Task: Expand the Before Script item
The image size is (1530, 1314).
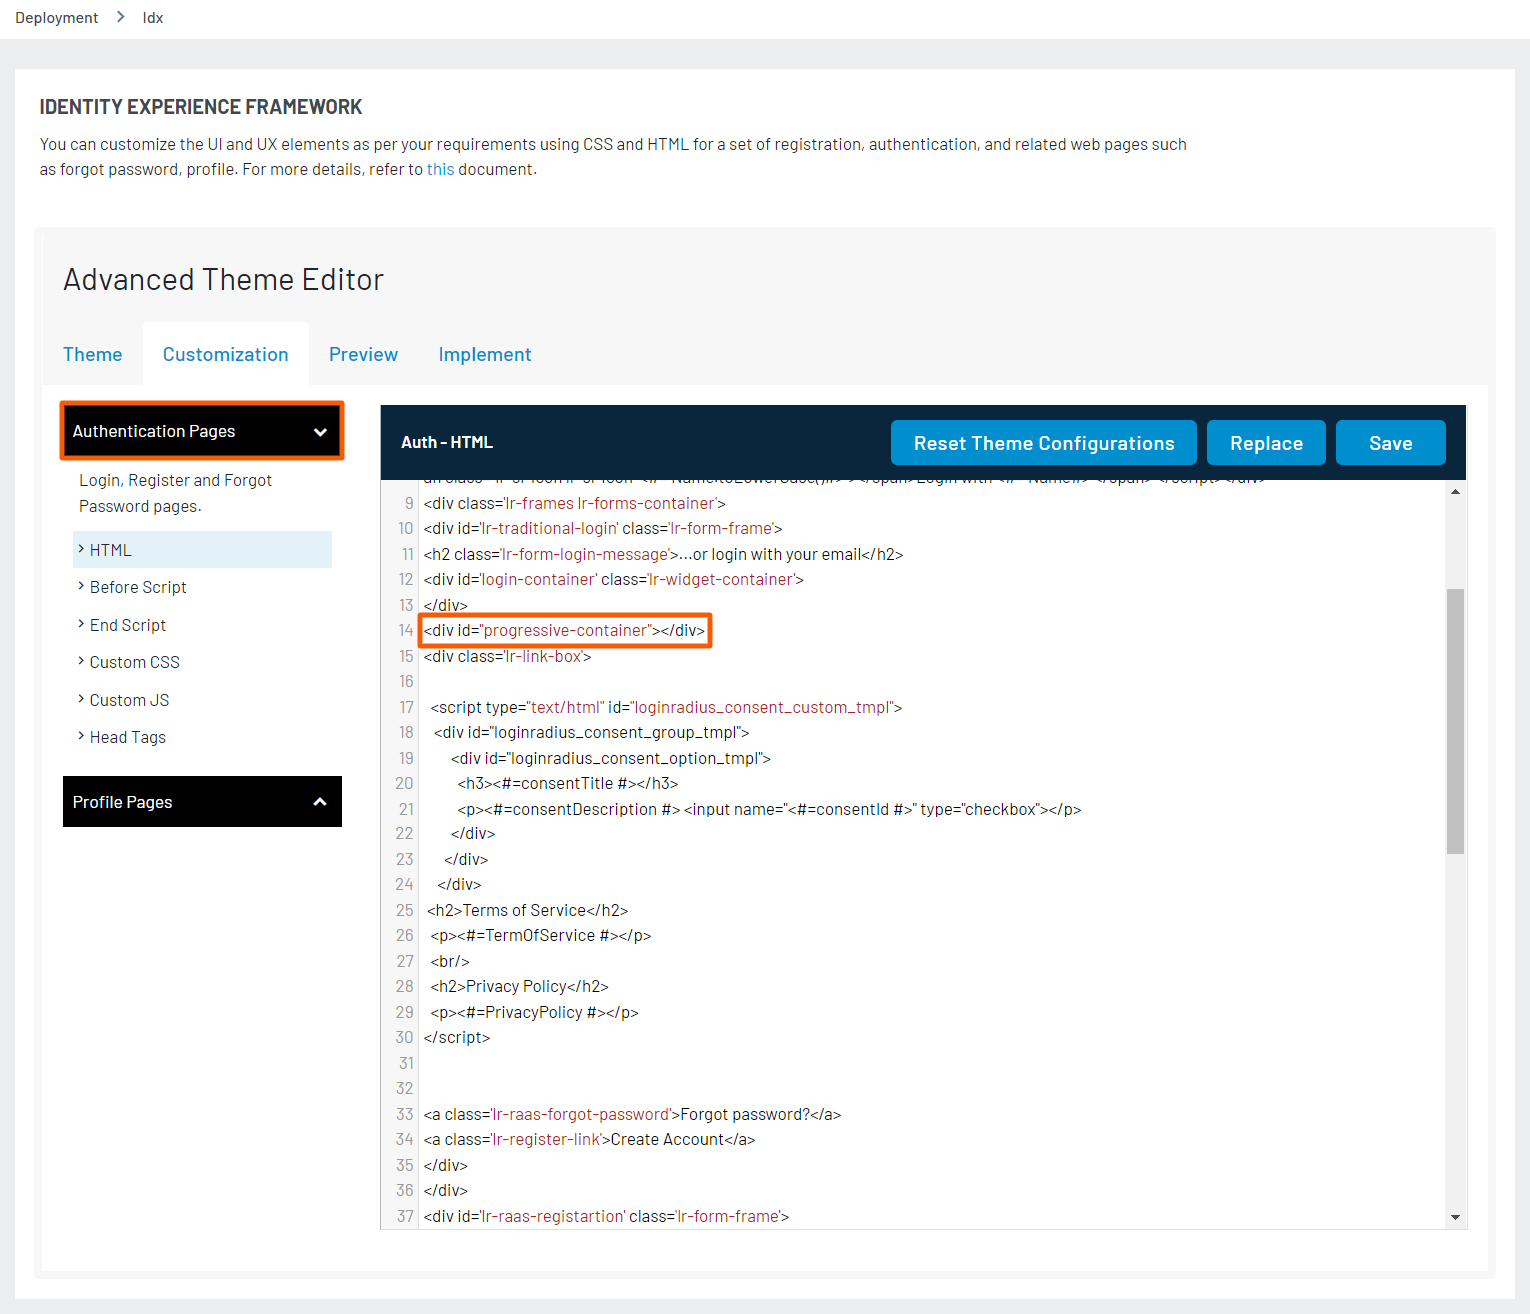Action: 137,586
